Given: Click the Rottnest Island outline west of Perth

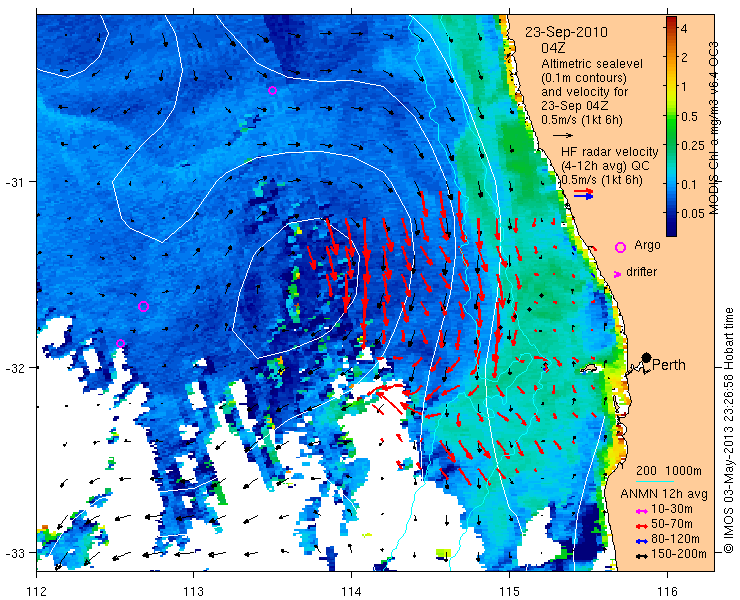Looking at the screenshot, I should [x=589, y=368].
